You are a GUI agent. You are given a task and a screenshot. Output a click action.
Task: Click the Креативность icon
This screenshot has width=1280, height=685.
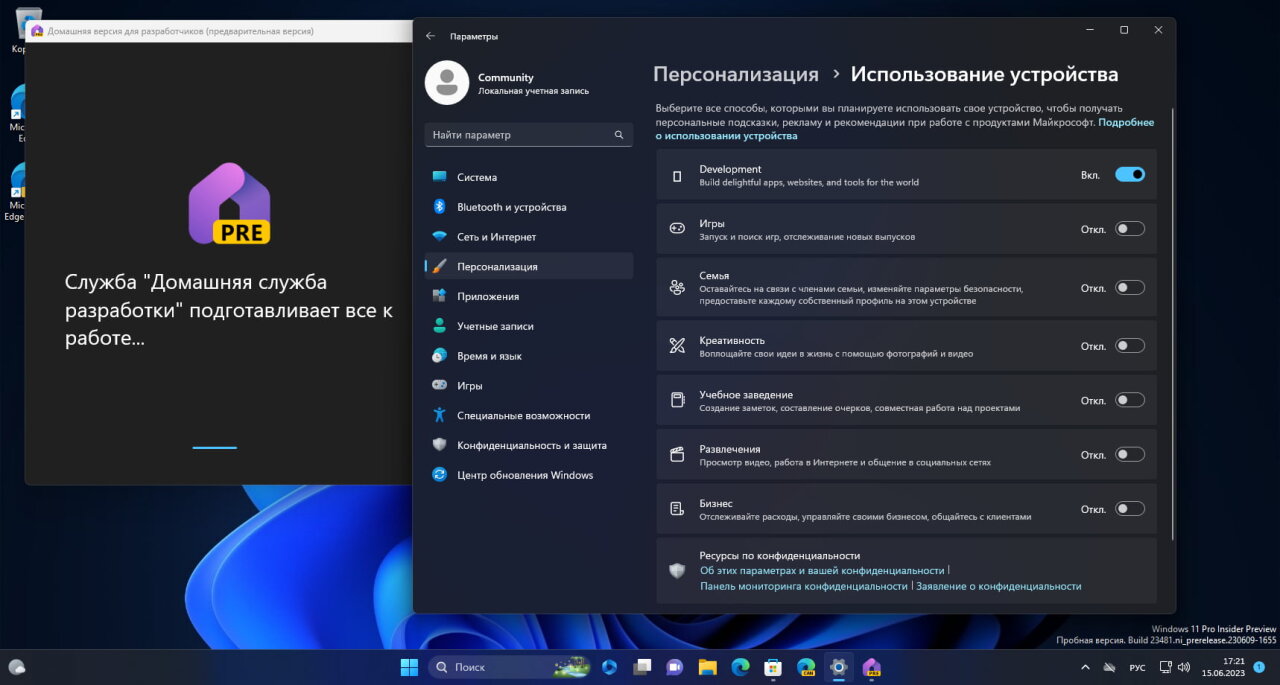pos(677,346)
